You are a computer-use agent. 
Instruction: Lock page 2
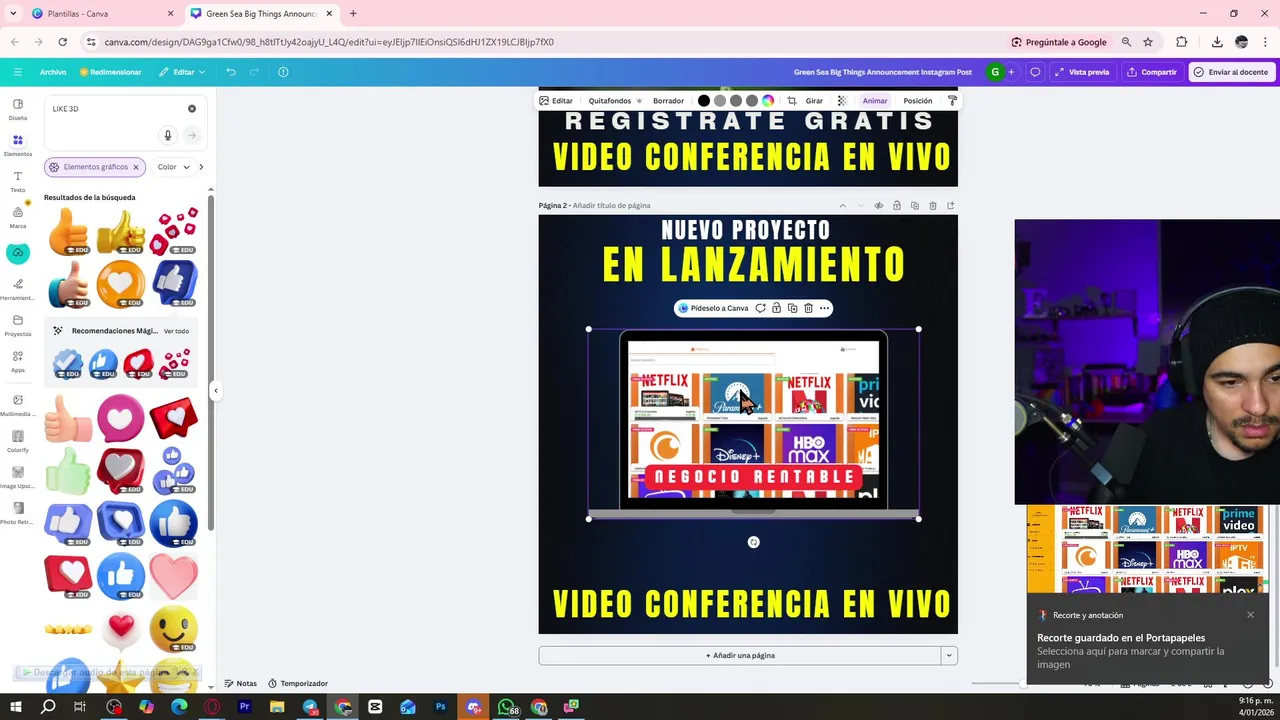click(897, 206)
